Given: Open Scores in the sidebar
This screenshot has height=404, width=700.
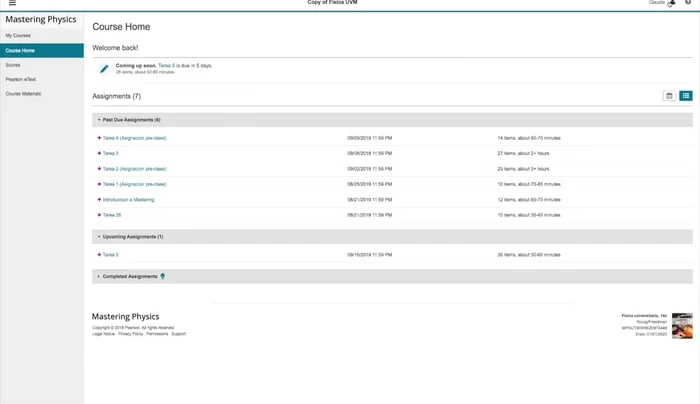Looking at the screenshot, I should [x=13, y=64].
